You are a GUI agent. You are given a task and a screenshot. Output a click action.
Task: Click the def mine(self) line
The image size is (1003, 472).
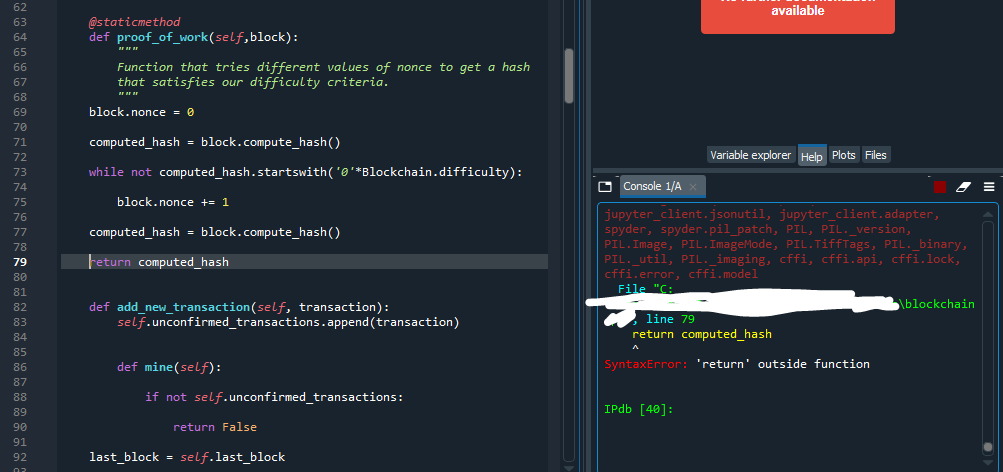click(169, 367)
